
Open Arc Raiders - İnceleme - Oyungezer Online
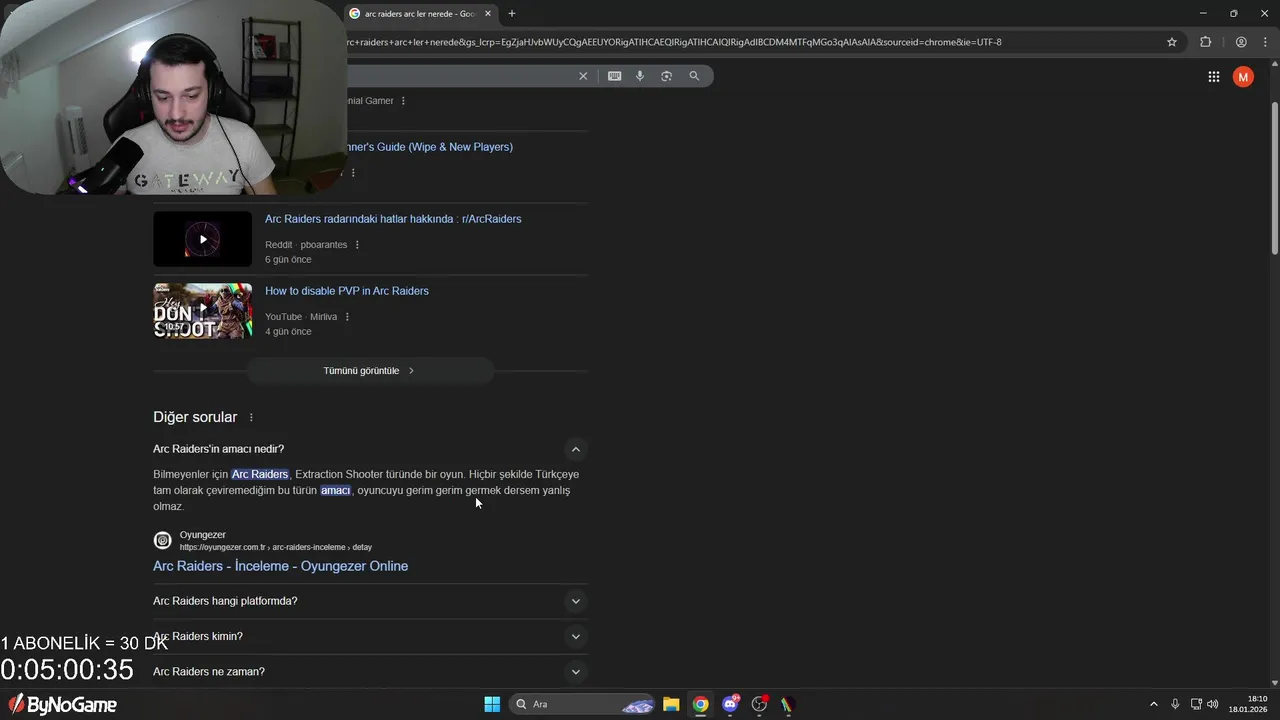[280, 566]
